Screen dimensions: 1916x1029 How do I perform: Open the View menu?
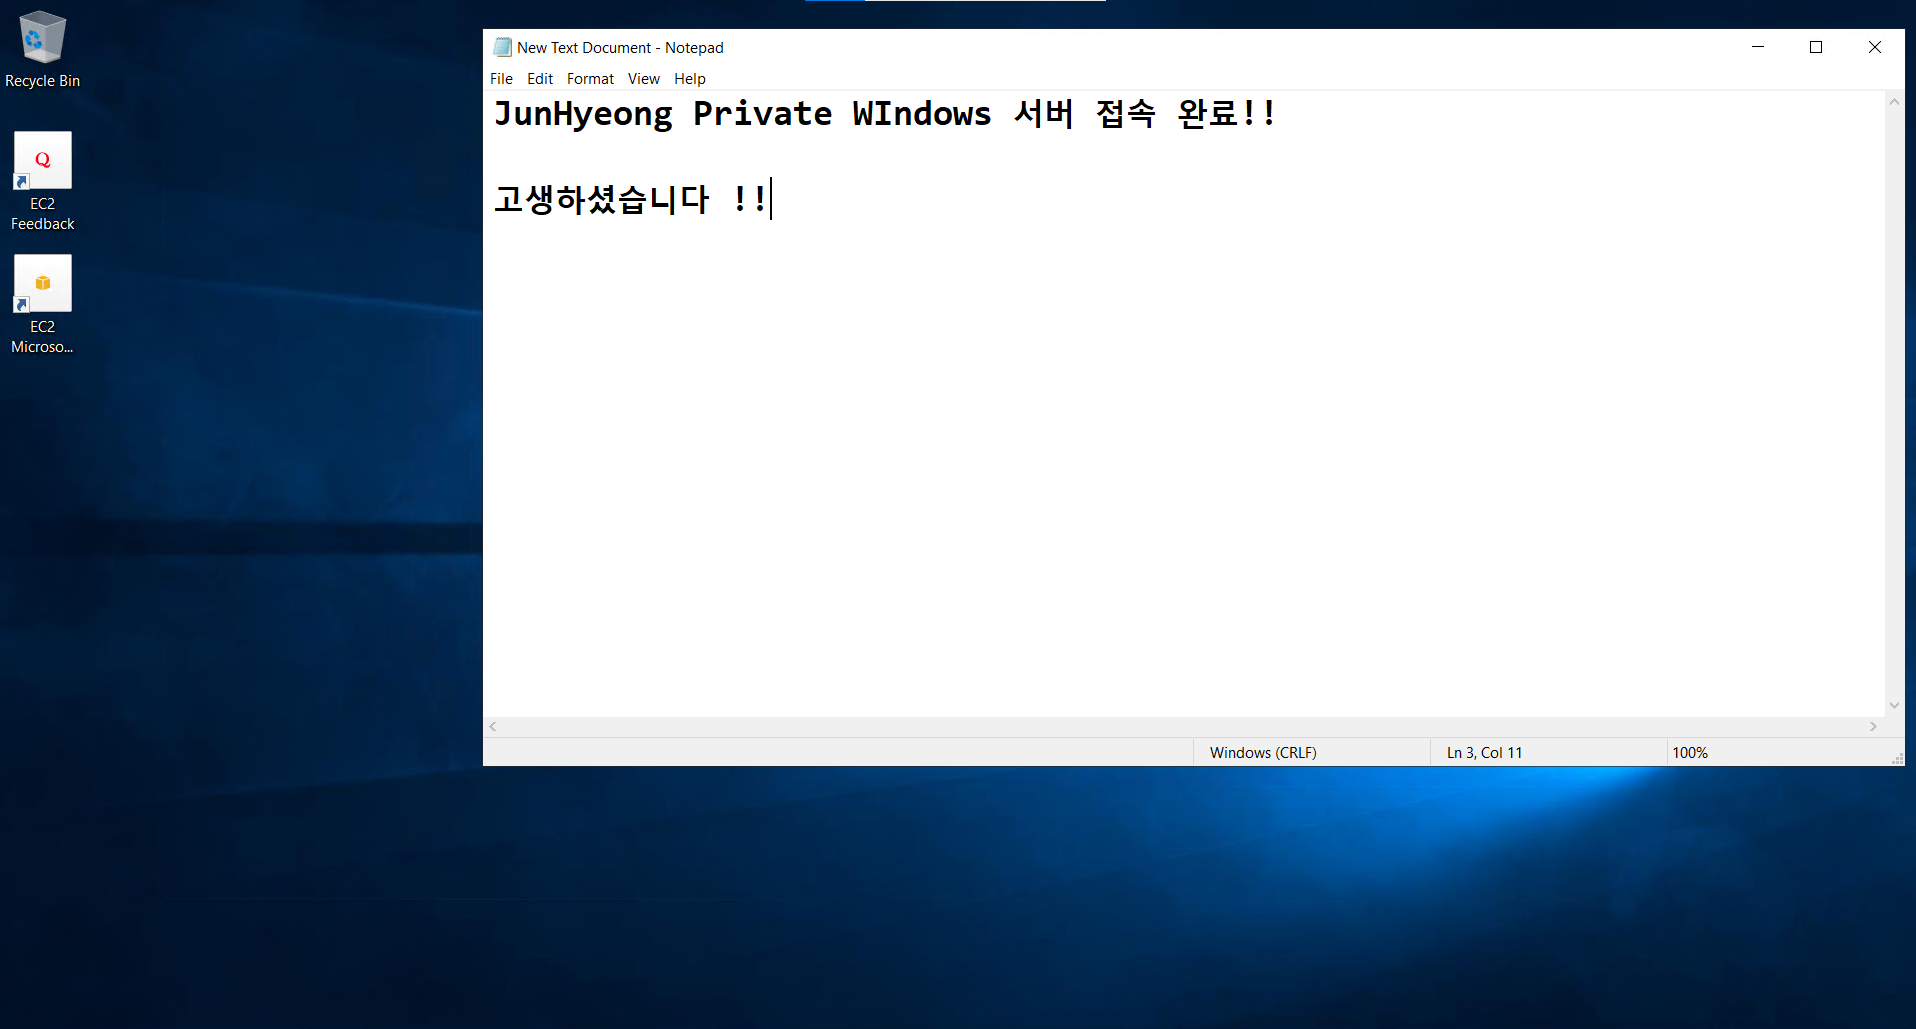pyautogui.click(x=644, y=79)
